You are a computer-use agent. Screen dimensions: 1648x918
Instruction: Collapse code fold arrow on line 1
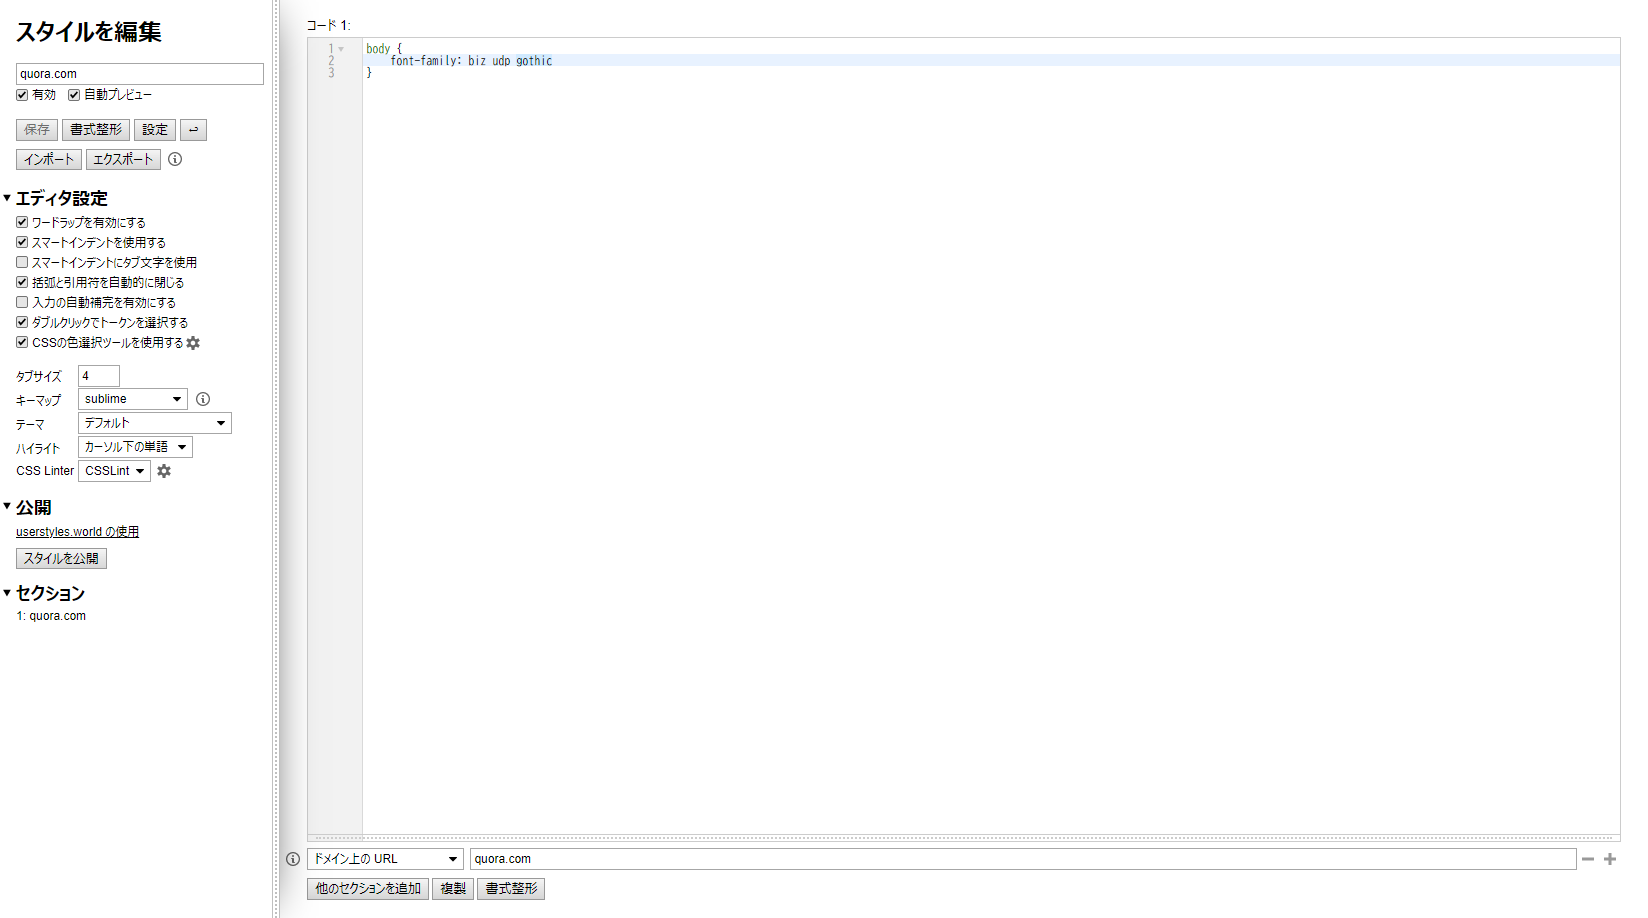coord(341,49)
